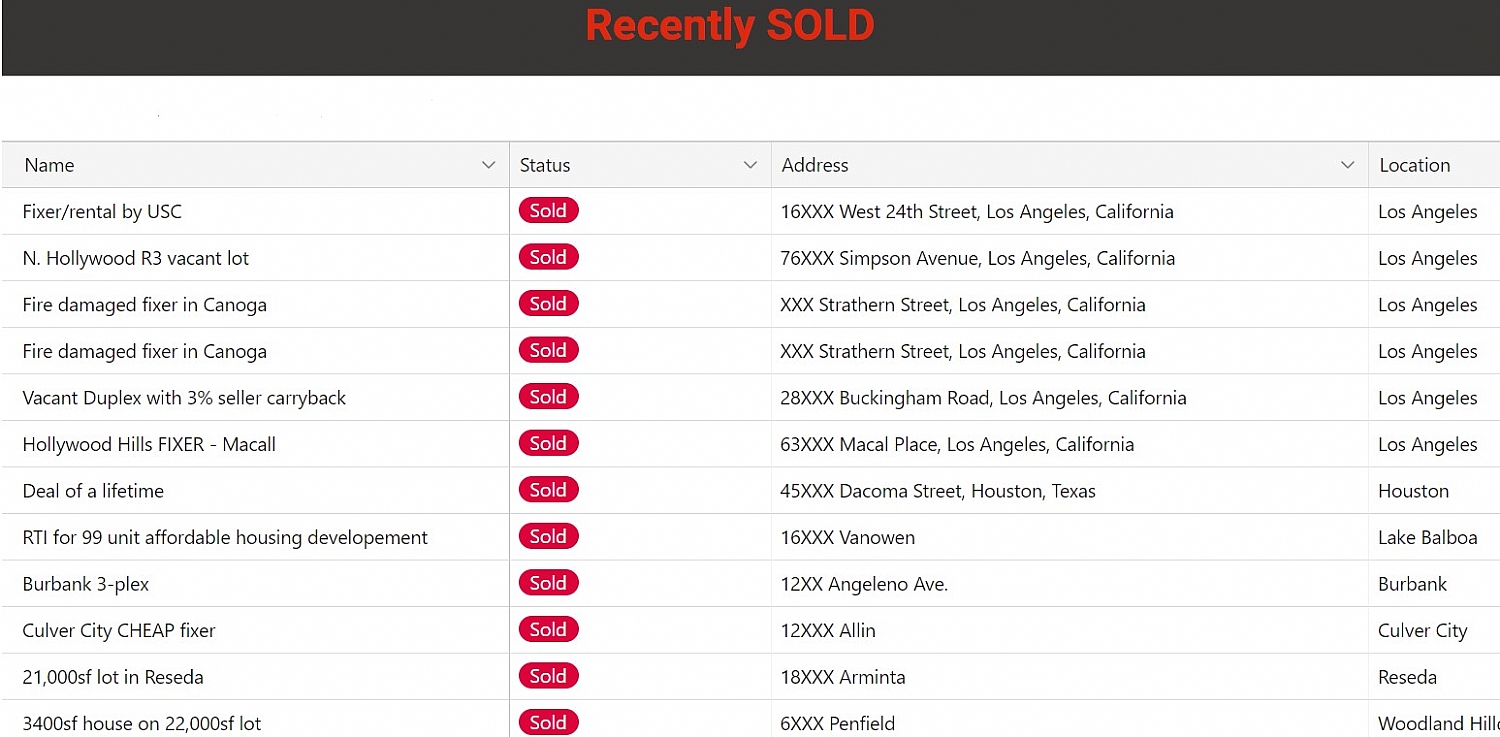Image resolution: width=1500 pixels, height=737 pixels.
Task: Click the Name column header label
Action: pyautogui.click(x=49, y=165)
